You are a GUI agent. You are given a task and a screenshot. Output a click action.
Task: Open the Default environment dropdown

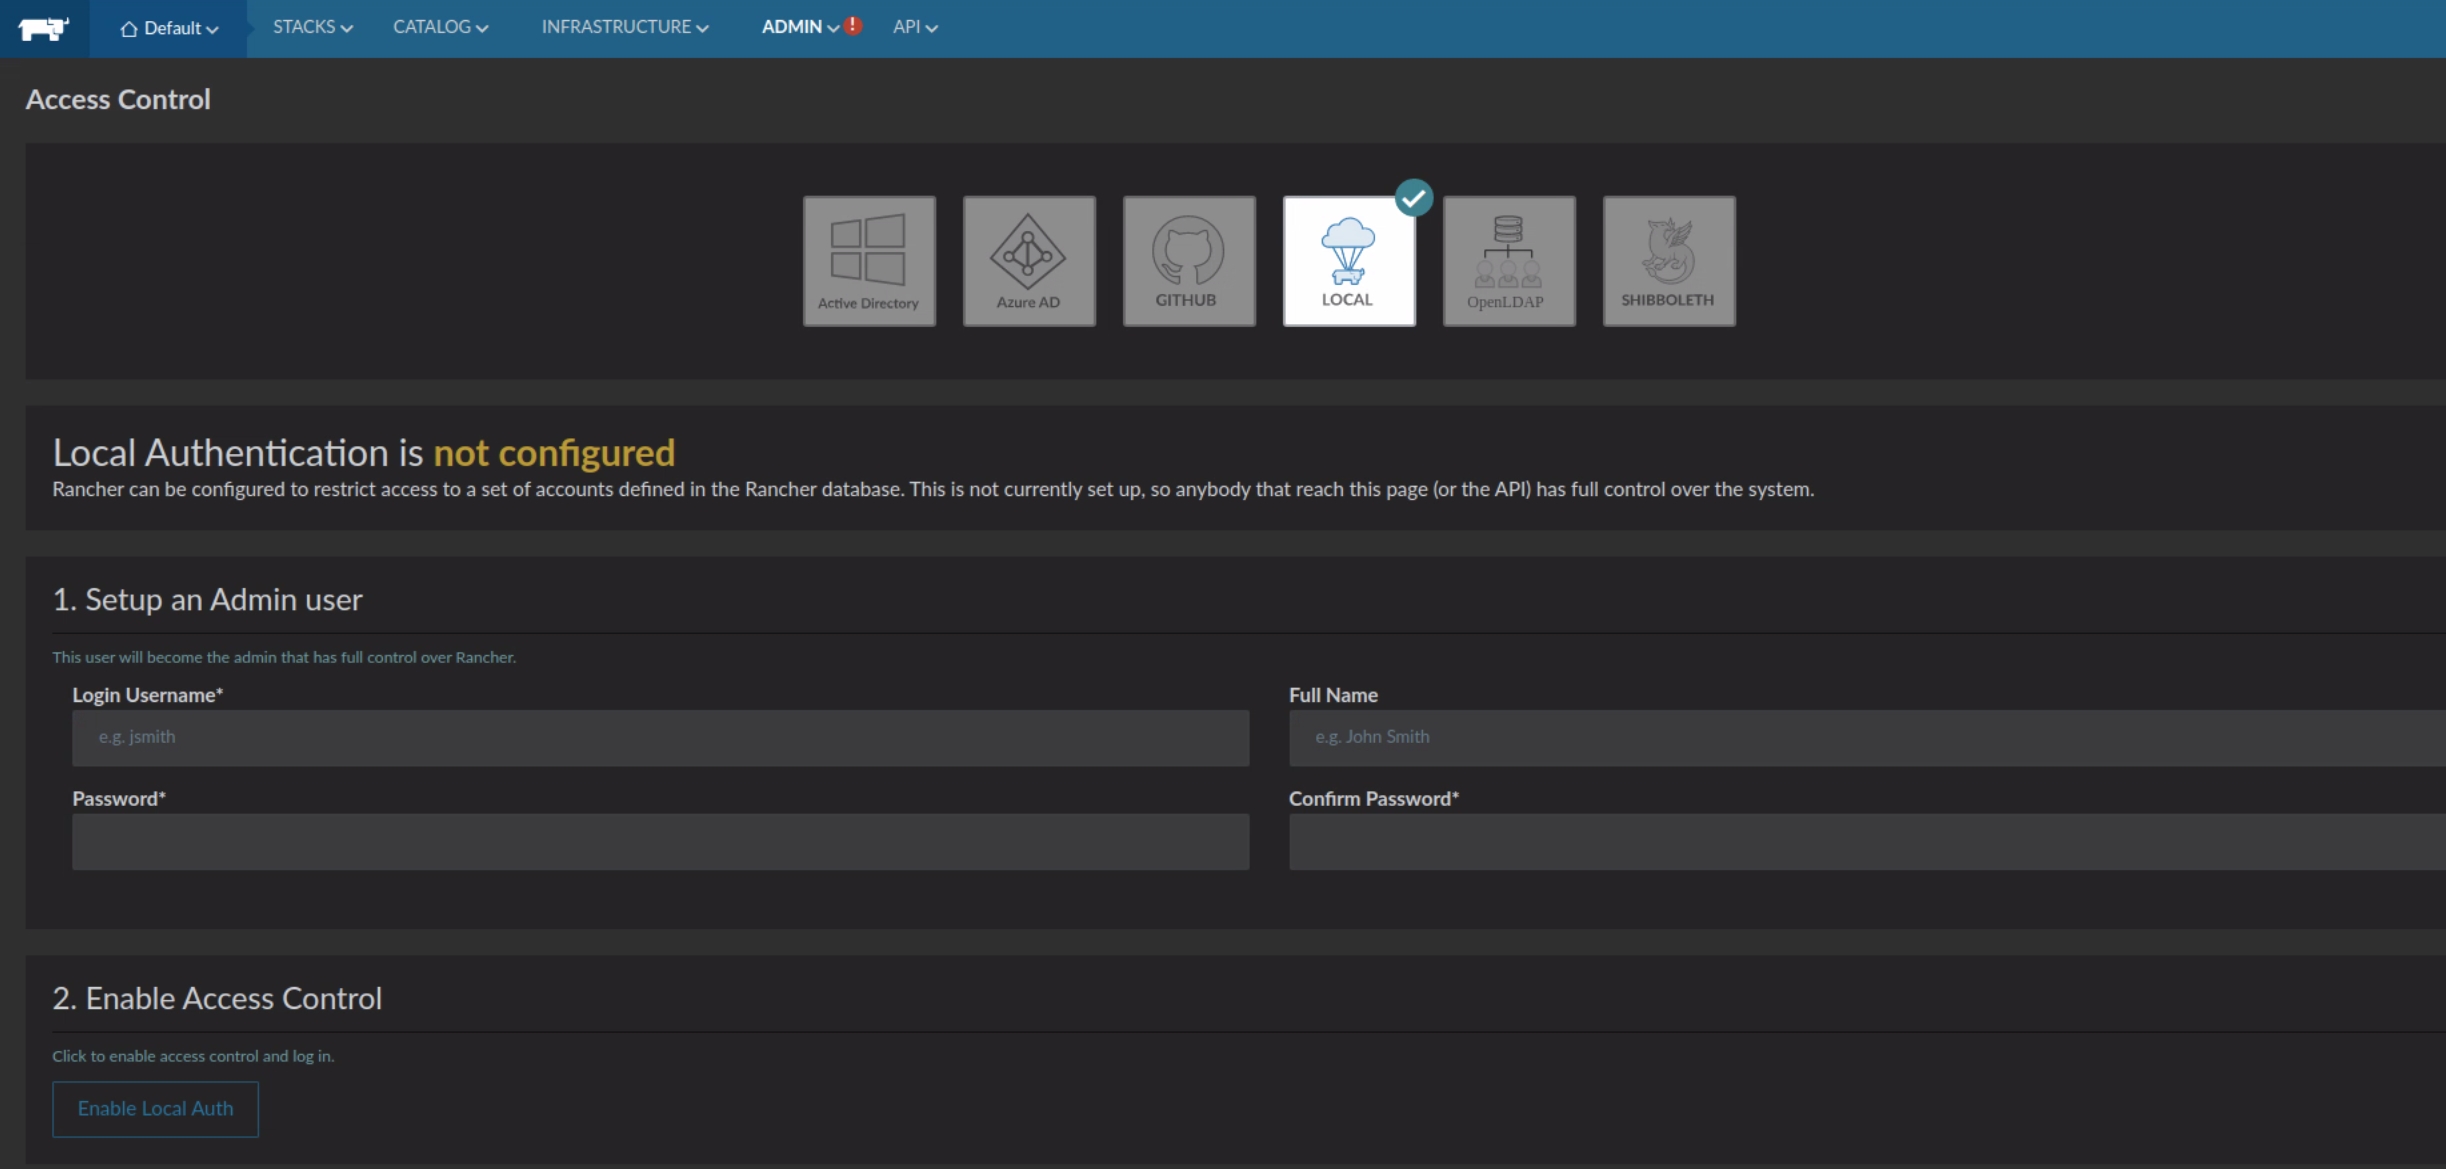[169, 28]
